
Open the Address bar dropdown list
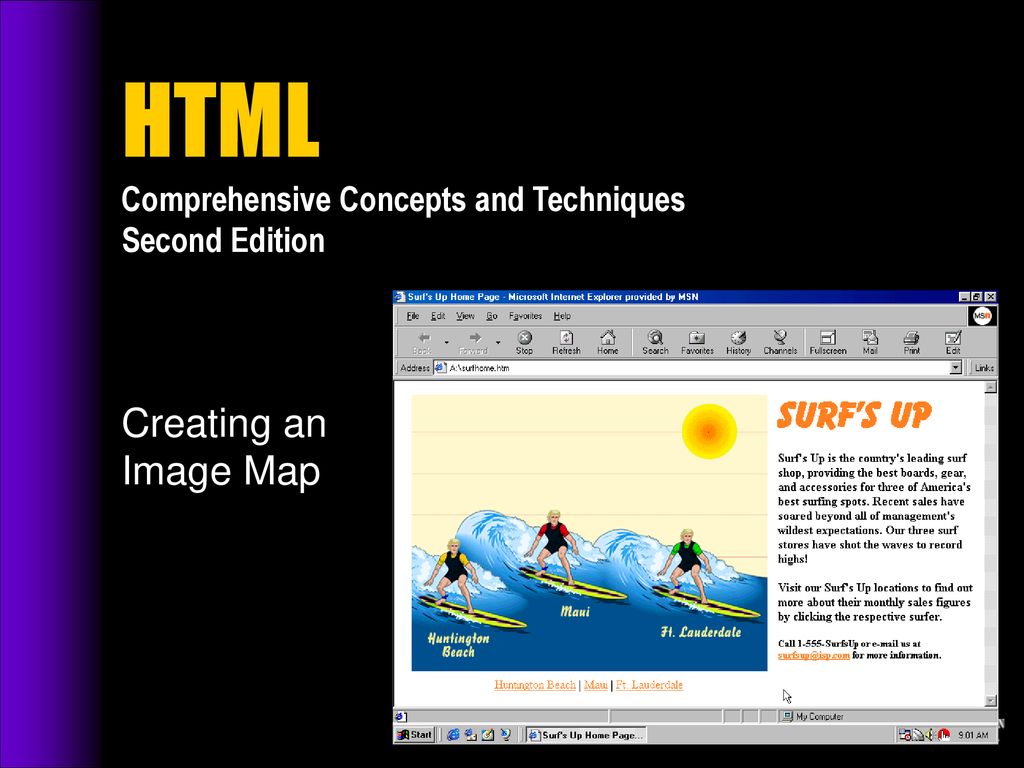(x=955, y=368)
